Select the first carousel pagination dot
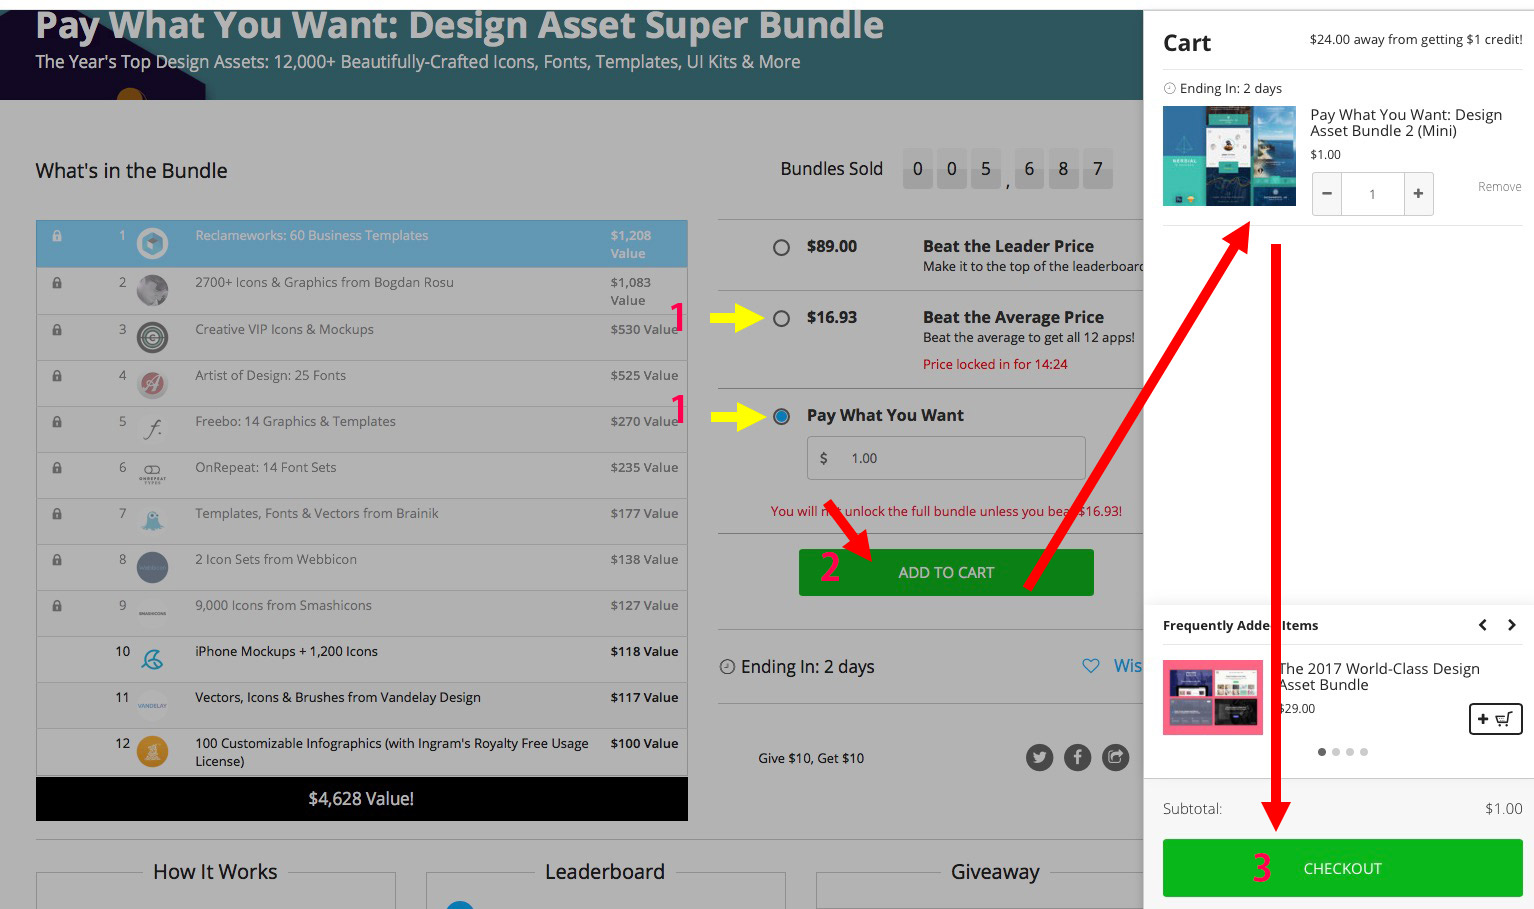The width and height of the screenshot is (1534, 909). (1322, 752)
